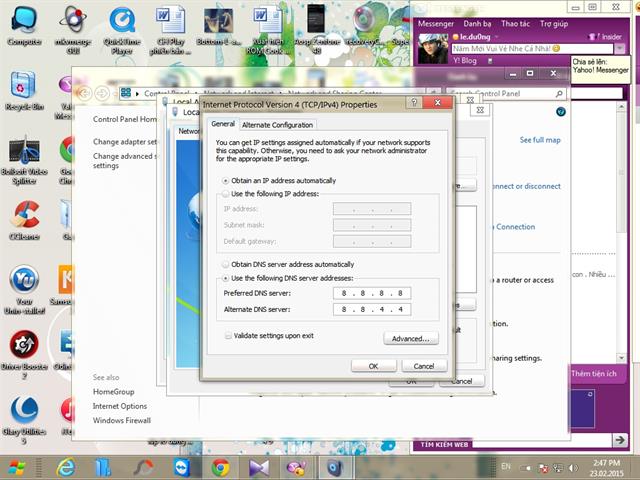This screenshot has height=480, width=640.
Task: Enable Validate settings upon exit checkbox
Action: tap(229, 336)
